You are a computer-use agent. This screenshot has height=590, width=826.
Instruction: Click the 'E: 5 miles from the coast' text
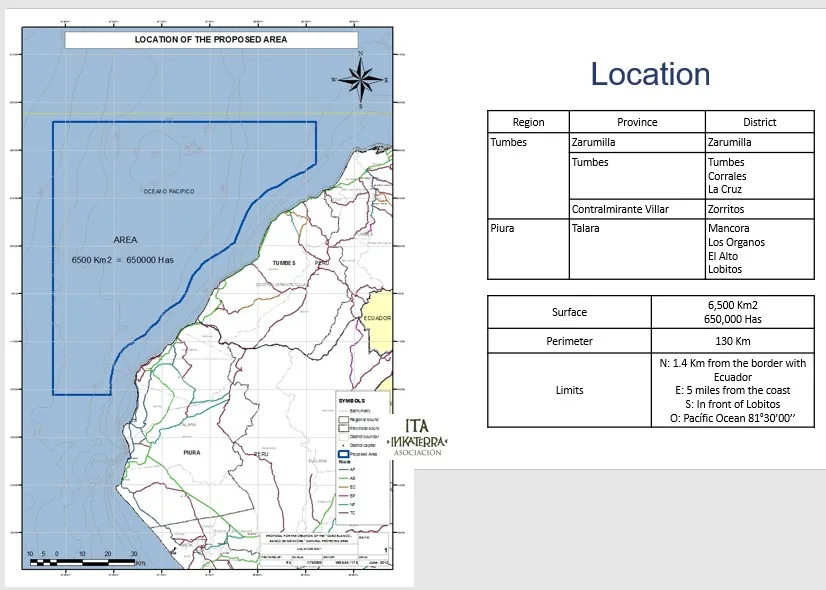point(733,390)
